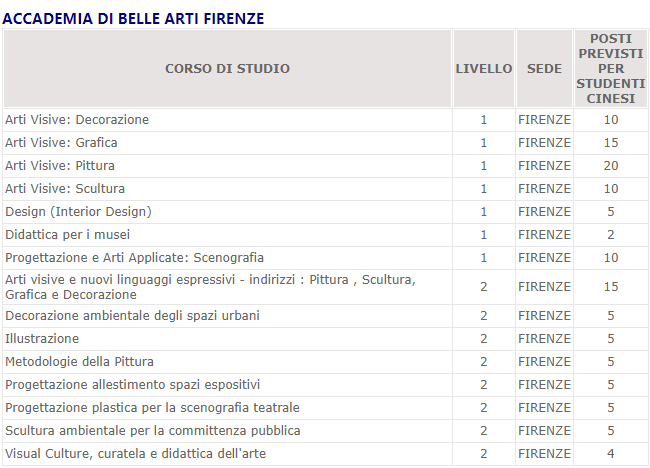Screen dimensions: 650x468
Task: Select the Arti Visive: Grafica row
Action: click(x=61, y=143)
